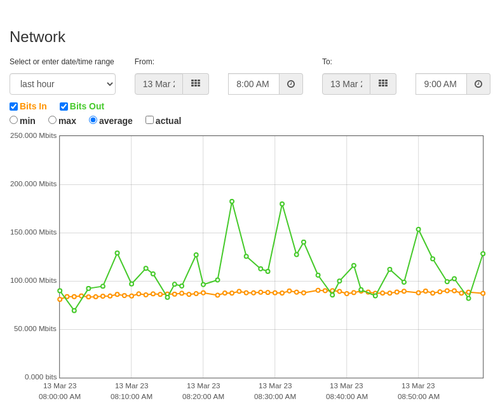500x403 pixels.
Task: Click the 0.000 bits axis label
Action: pyautogui.click(x=41, y=377)
